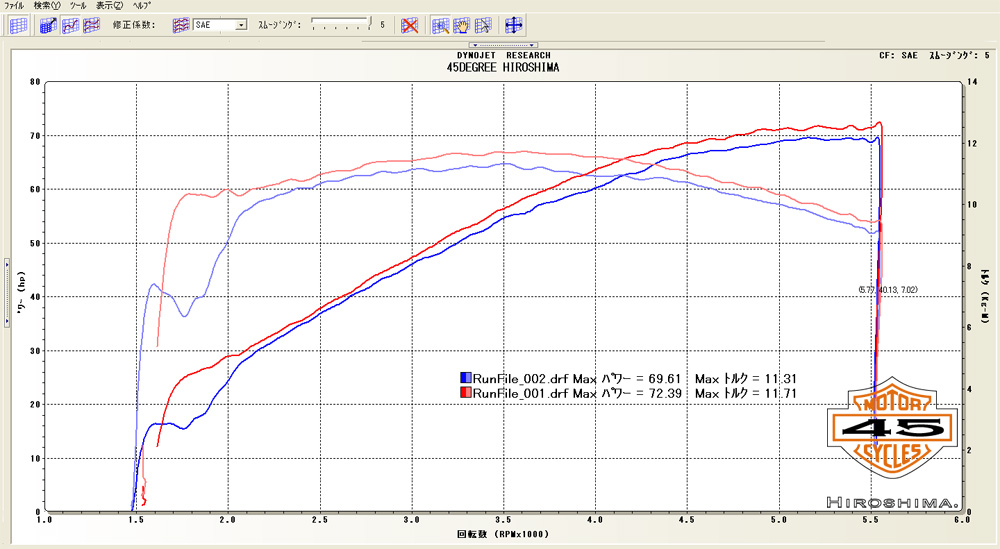
Task: Select the zoom magnifier graph tool
Action: tap(440, 25)
